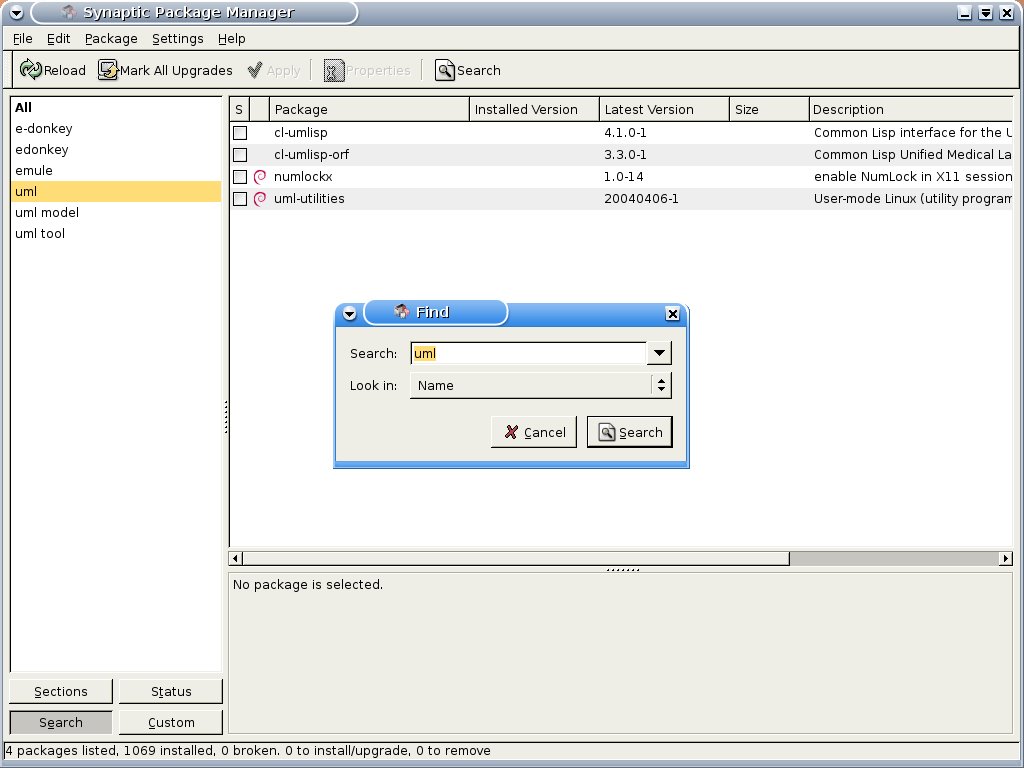Click the right arrow of horizontal scrollbar
Image resolution: width=1024 pixels, height=768 pixels.
1006,558
